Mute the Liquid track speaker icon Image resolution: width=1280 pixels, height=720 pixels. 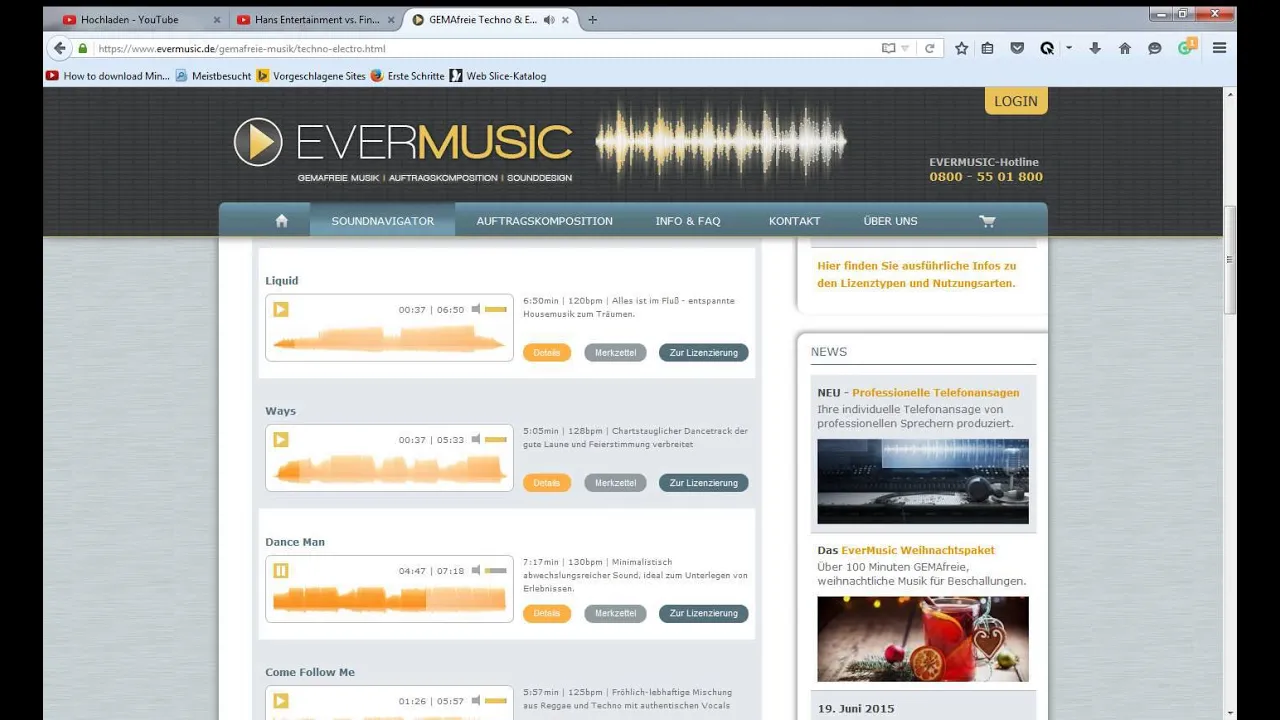(x=477, y=310)
